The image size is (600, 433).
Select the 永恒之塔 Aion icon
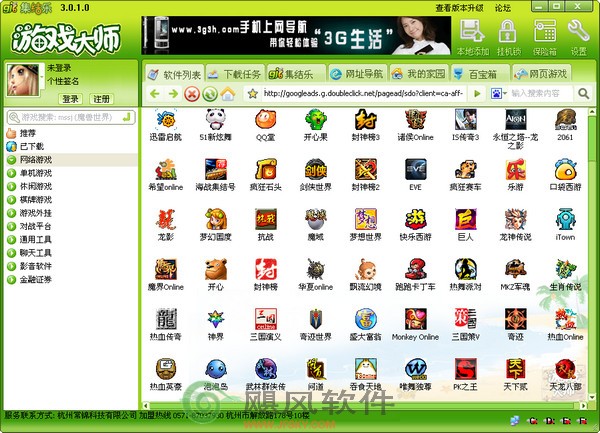(515, 119)
